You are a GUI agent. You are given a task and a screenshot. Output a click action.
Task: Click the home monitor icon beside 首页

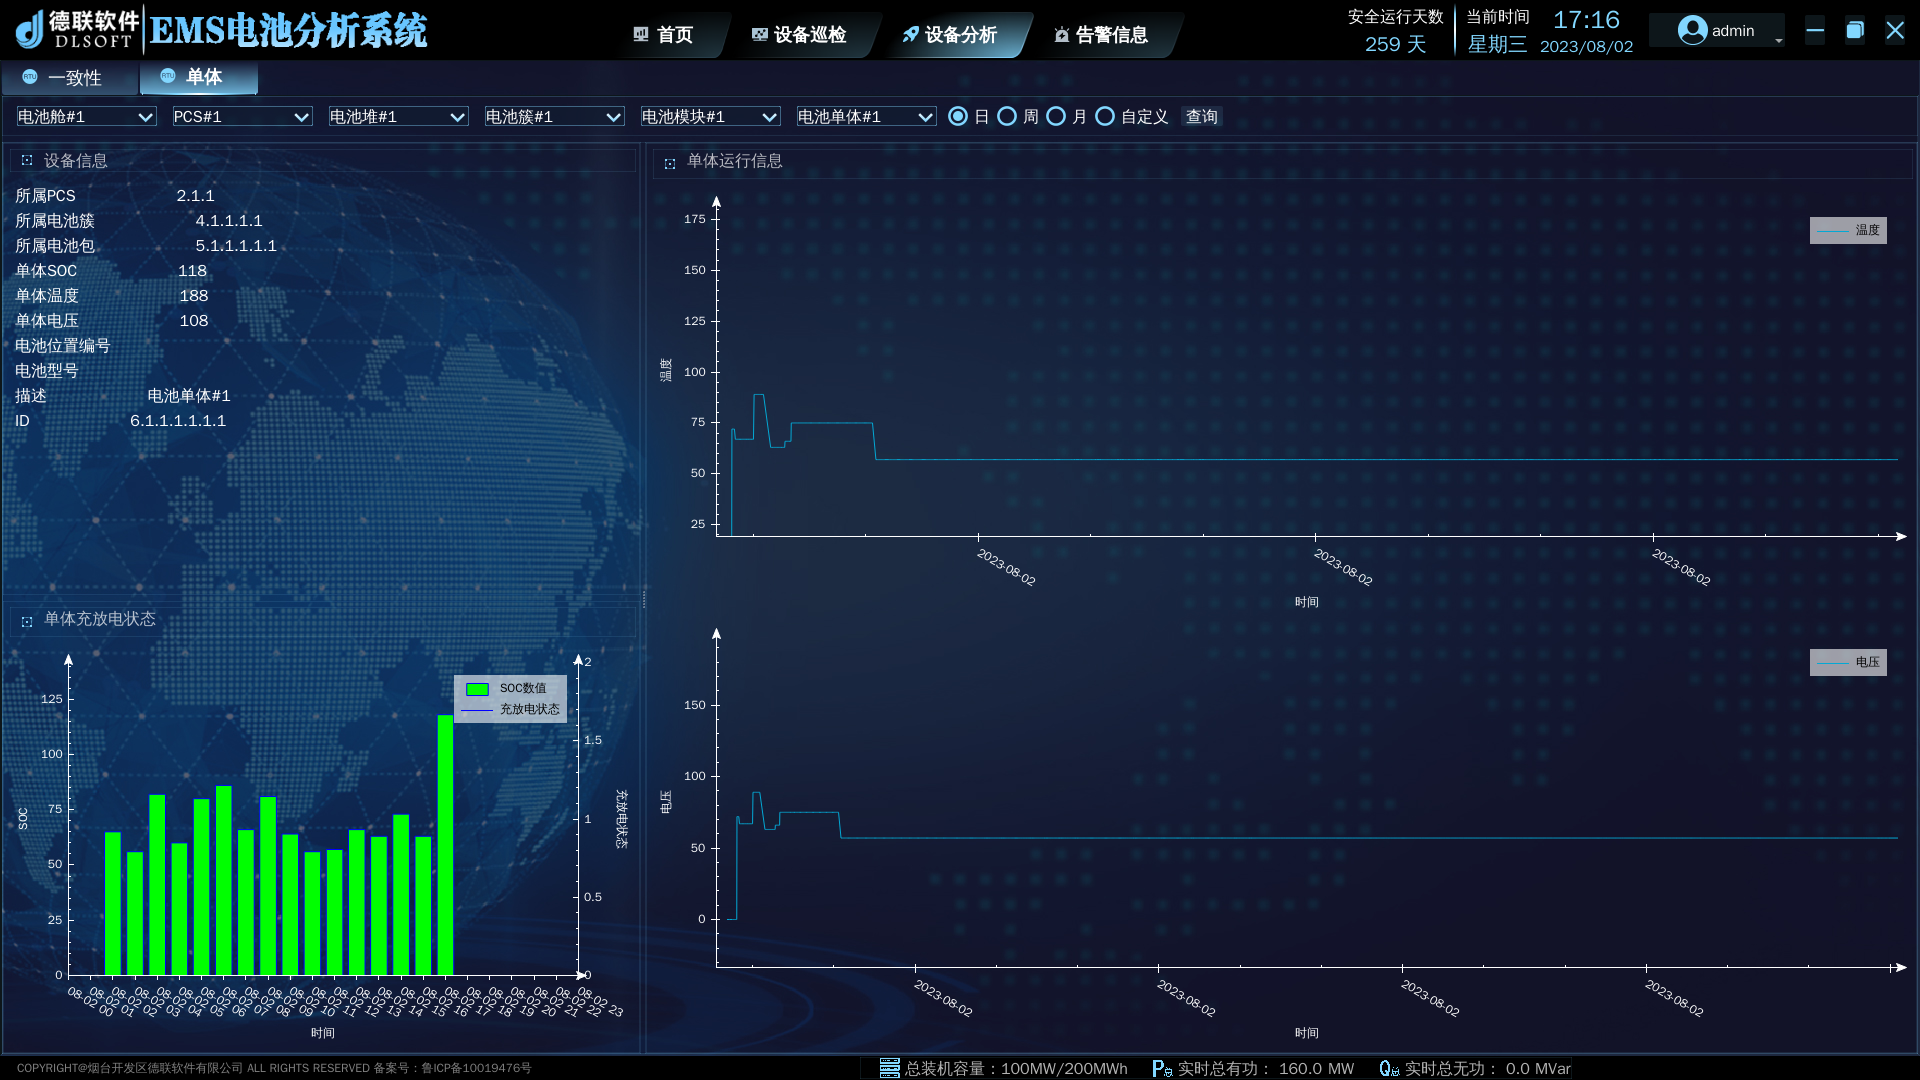(x=641, y=35)
